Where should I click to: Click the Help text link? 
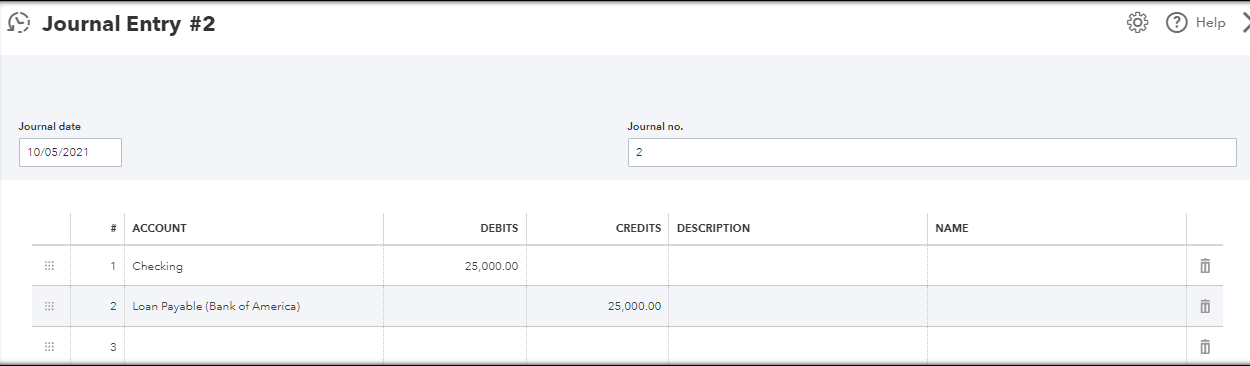coord(1210,23)
